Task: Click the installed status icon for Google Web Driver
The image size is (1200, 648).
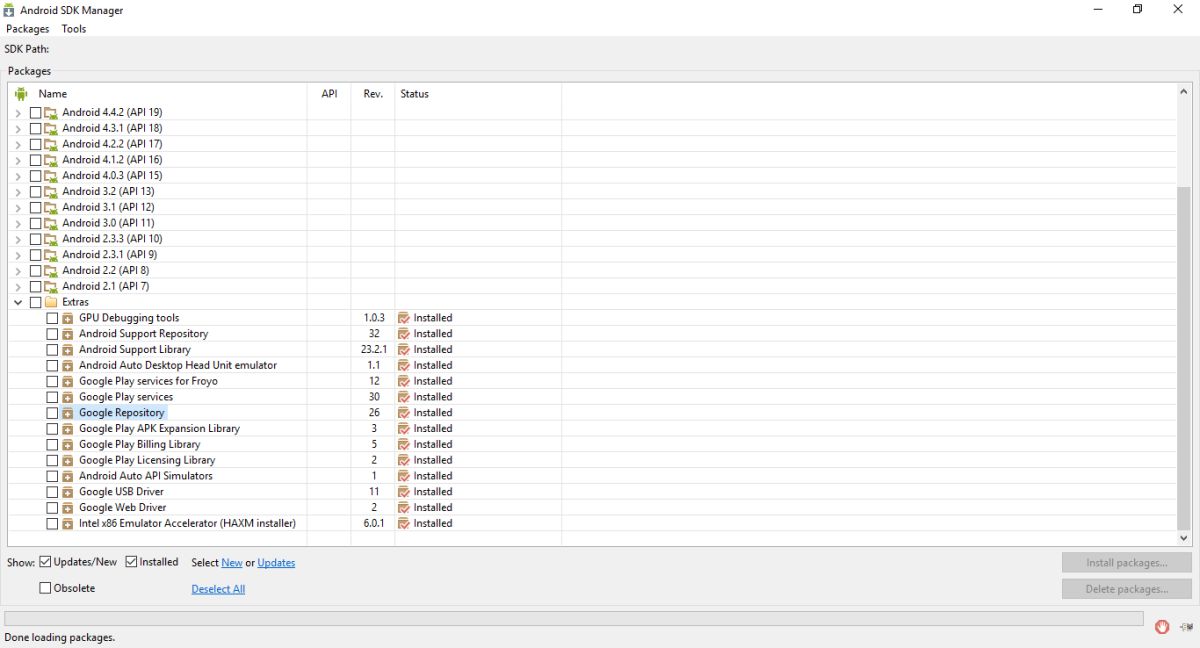Action: point(404,508)
